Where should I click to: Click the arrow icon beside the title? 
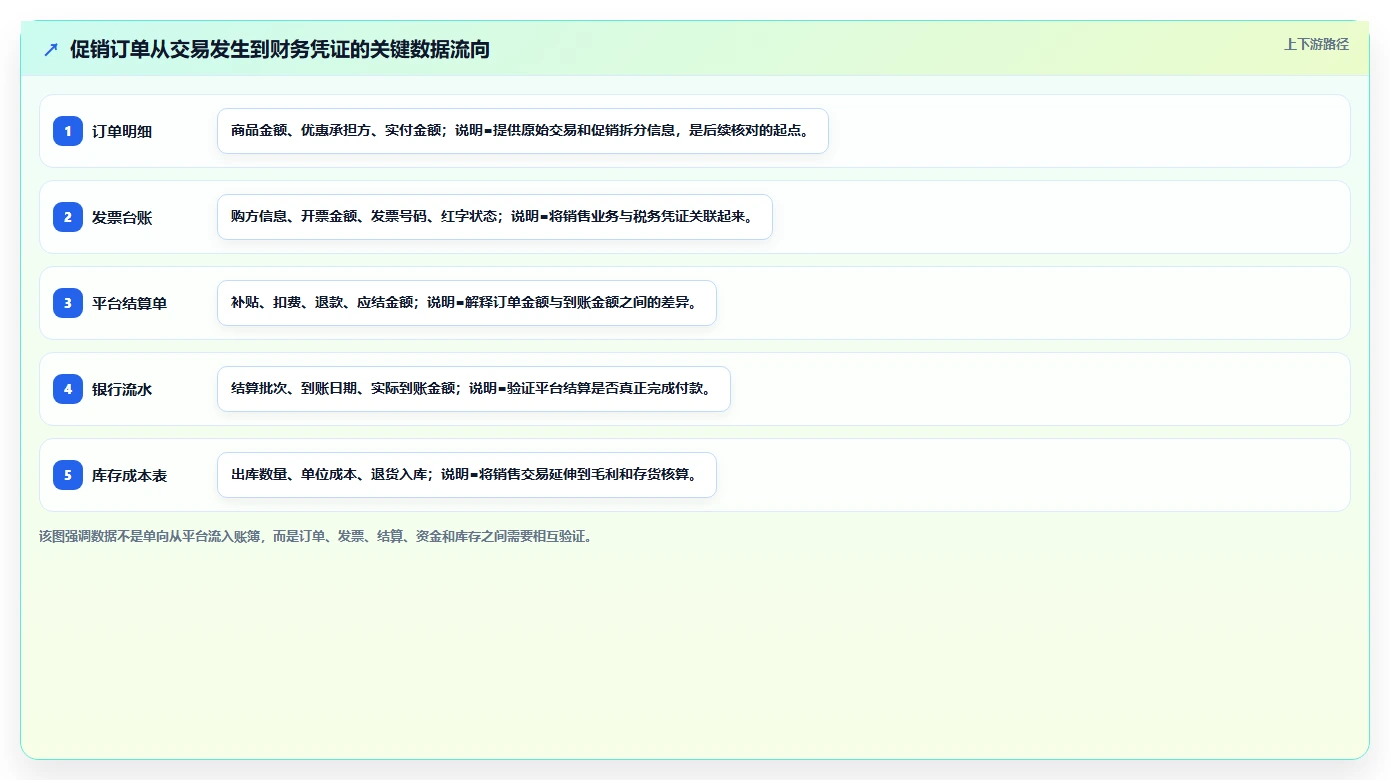pos(51,49)
